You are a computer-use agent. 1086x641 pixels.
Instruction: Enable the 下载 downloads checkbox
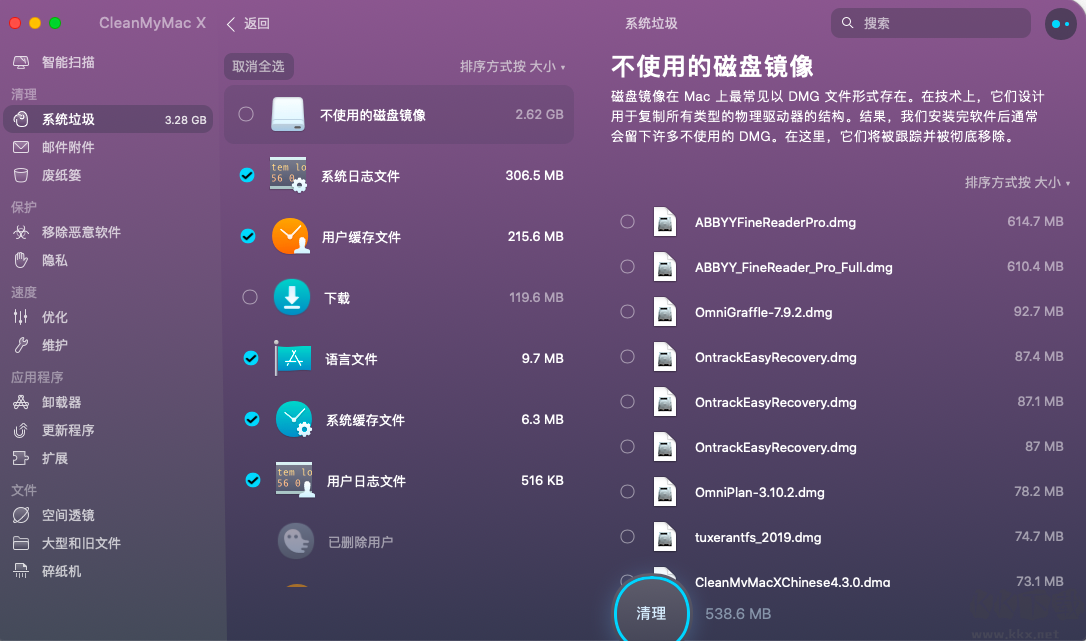point(249,297)
